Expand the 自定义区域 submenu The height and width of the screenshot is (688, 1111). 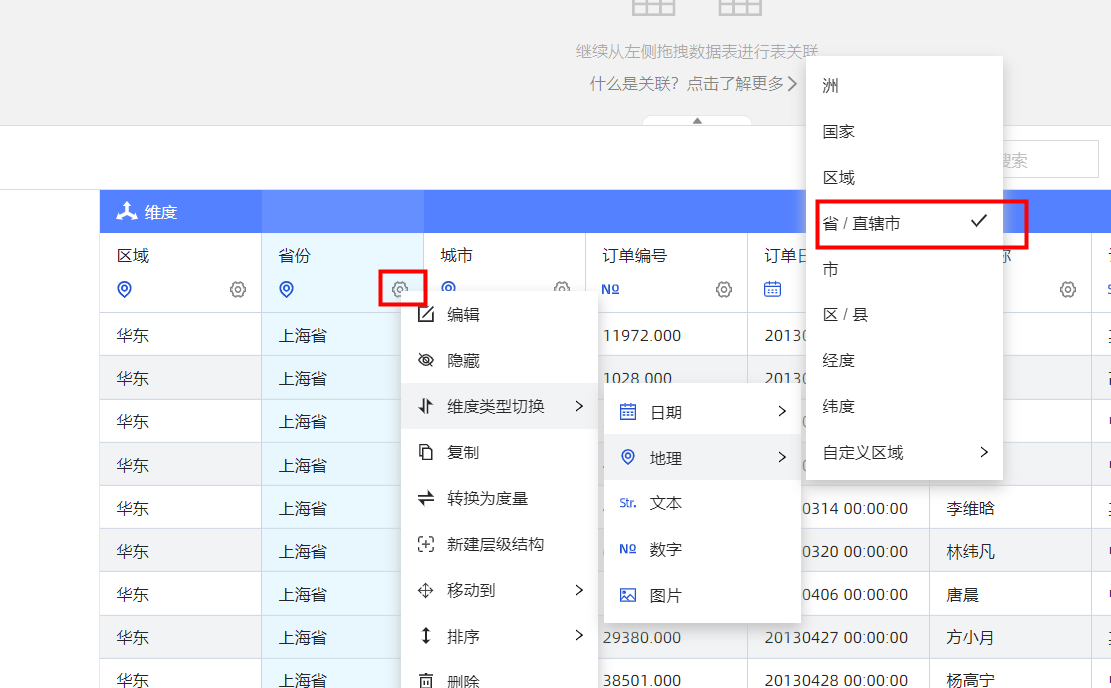click(904, 452)
